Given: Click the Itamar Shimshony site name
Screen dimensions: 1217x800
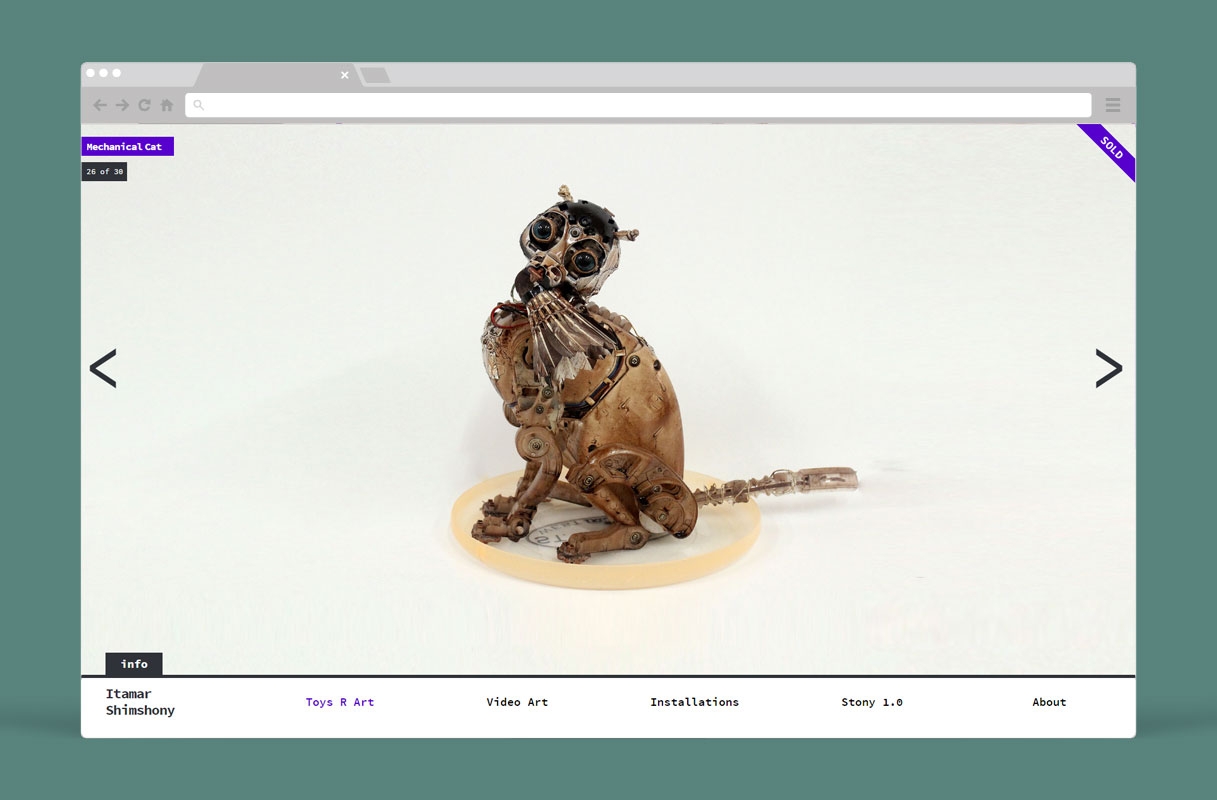Looking at the screenshot, I should pyautogui.click(x=140, y=702).
